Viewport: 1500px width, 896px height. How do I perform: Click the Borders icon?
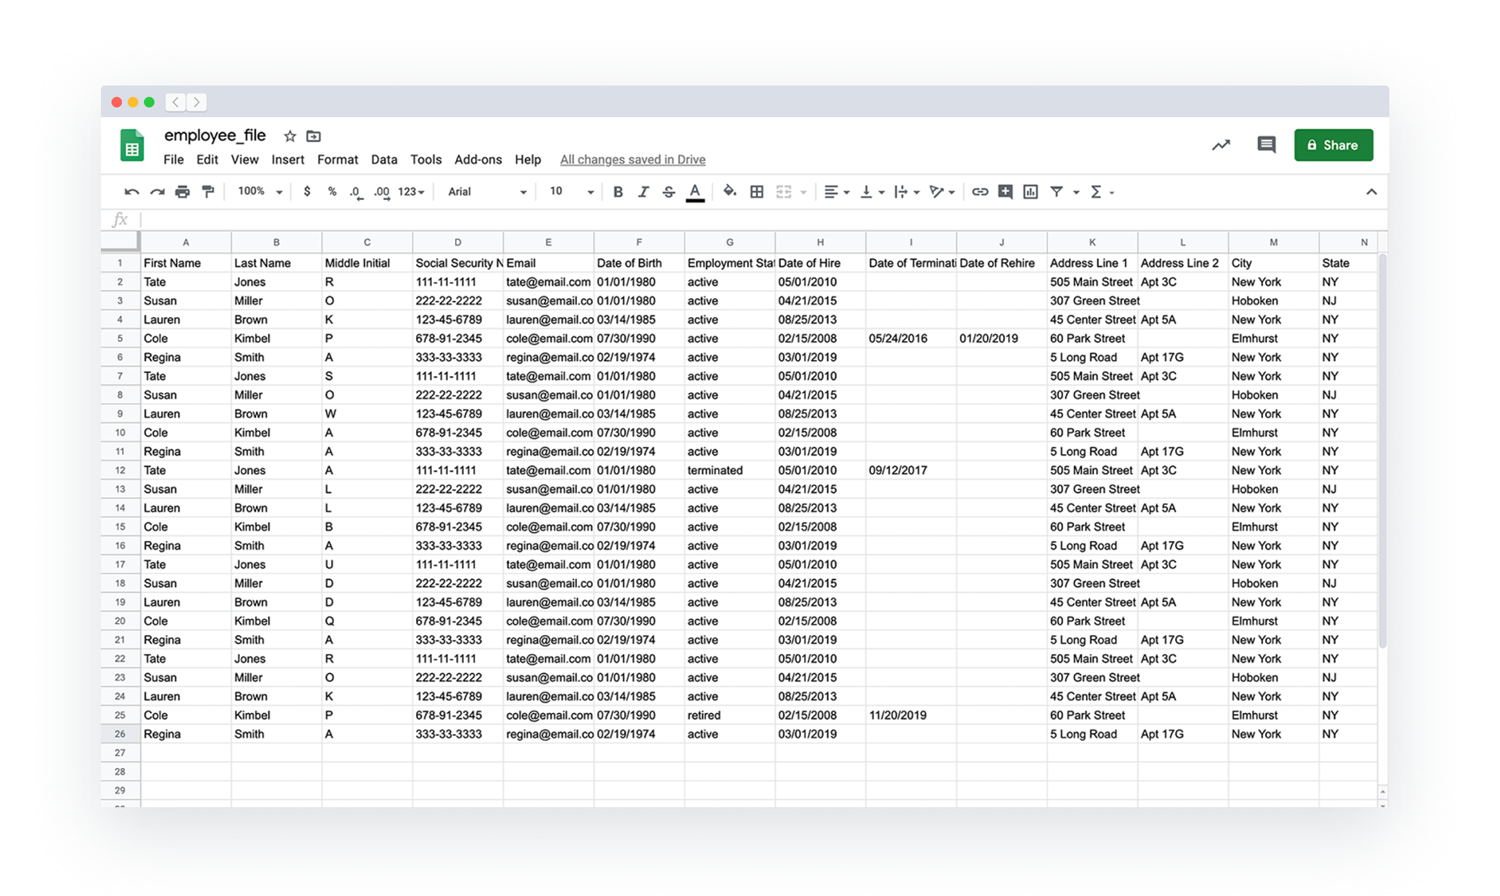tap(756, 191)
